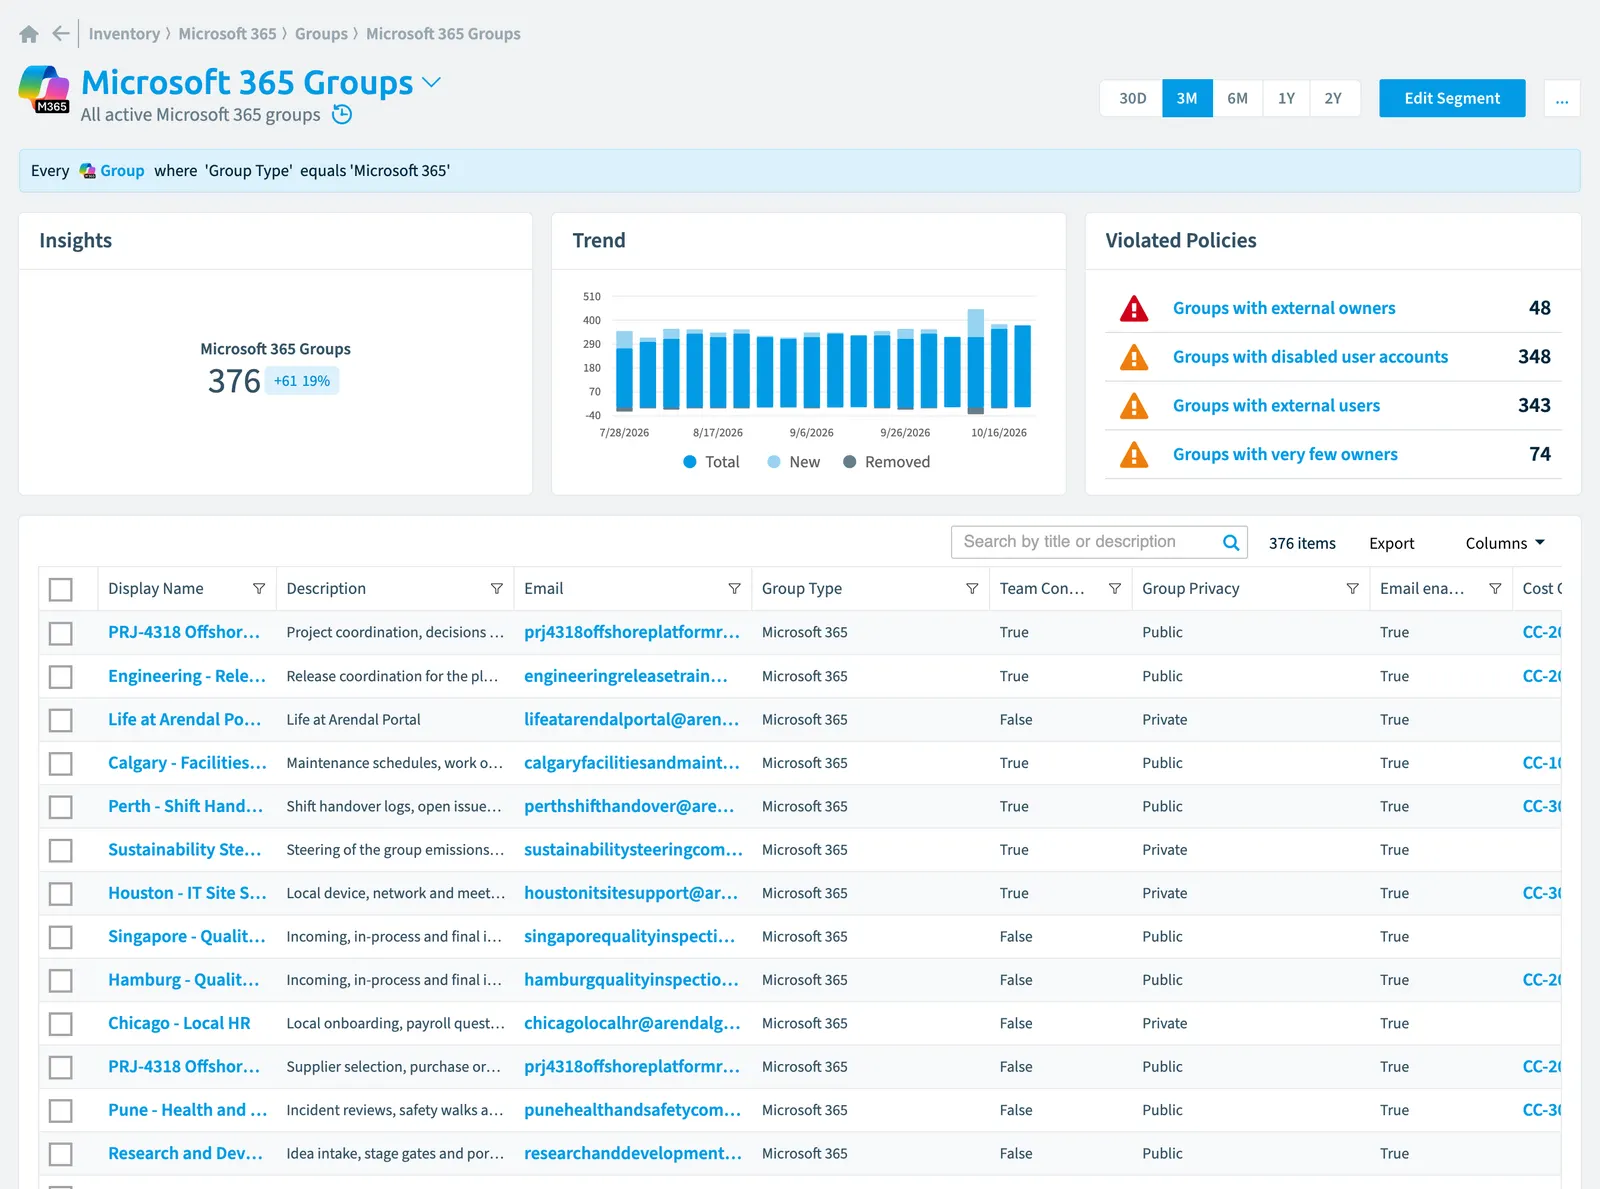Toggle the Total series in Trend legend

tap(711, 462)
